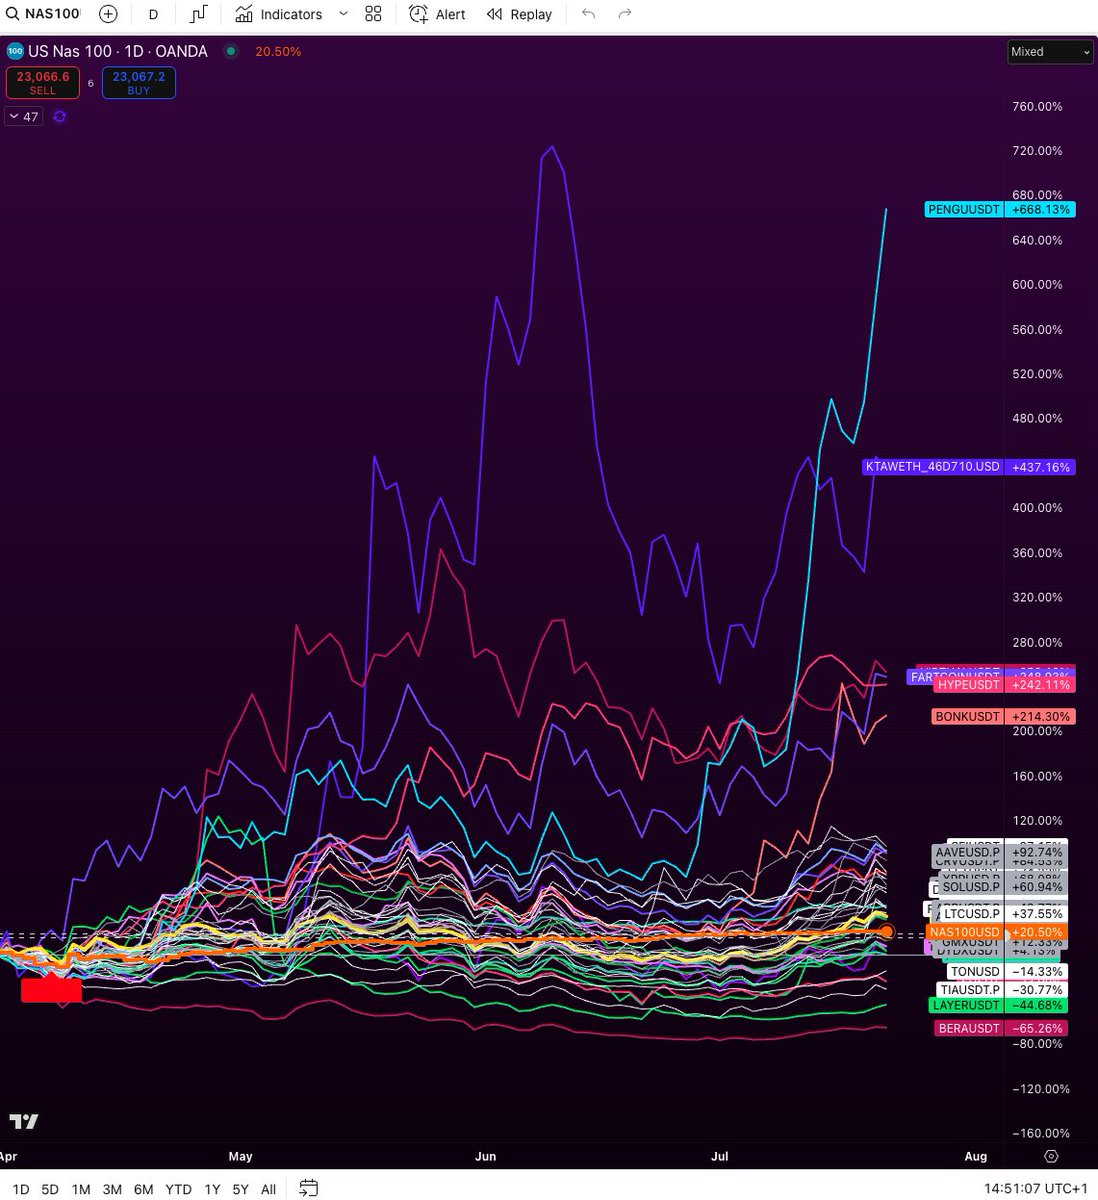Viewport: 1098px width, 1200px height.
Task: Set range to 3M
Action: pos(112,1189)
